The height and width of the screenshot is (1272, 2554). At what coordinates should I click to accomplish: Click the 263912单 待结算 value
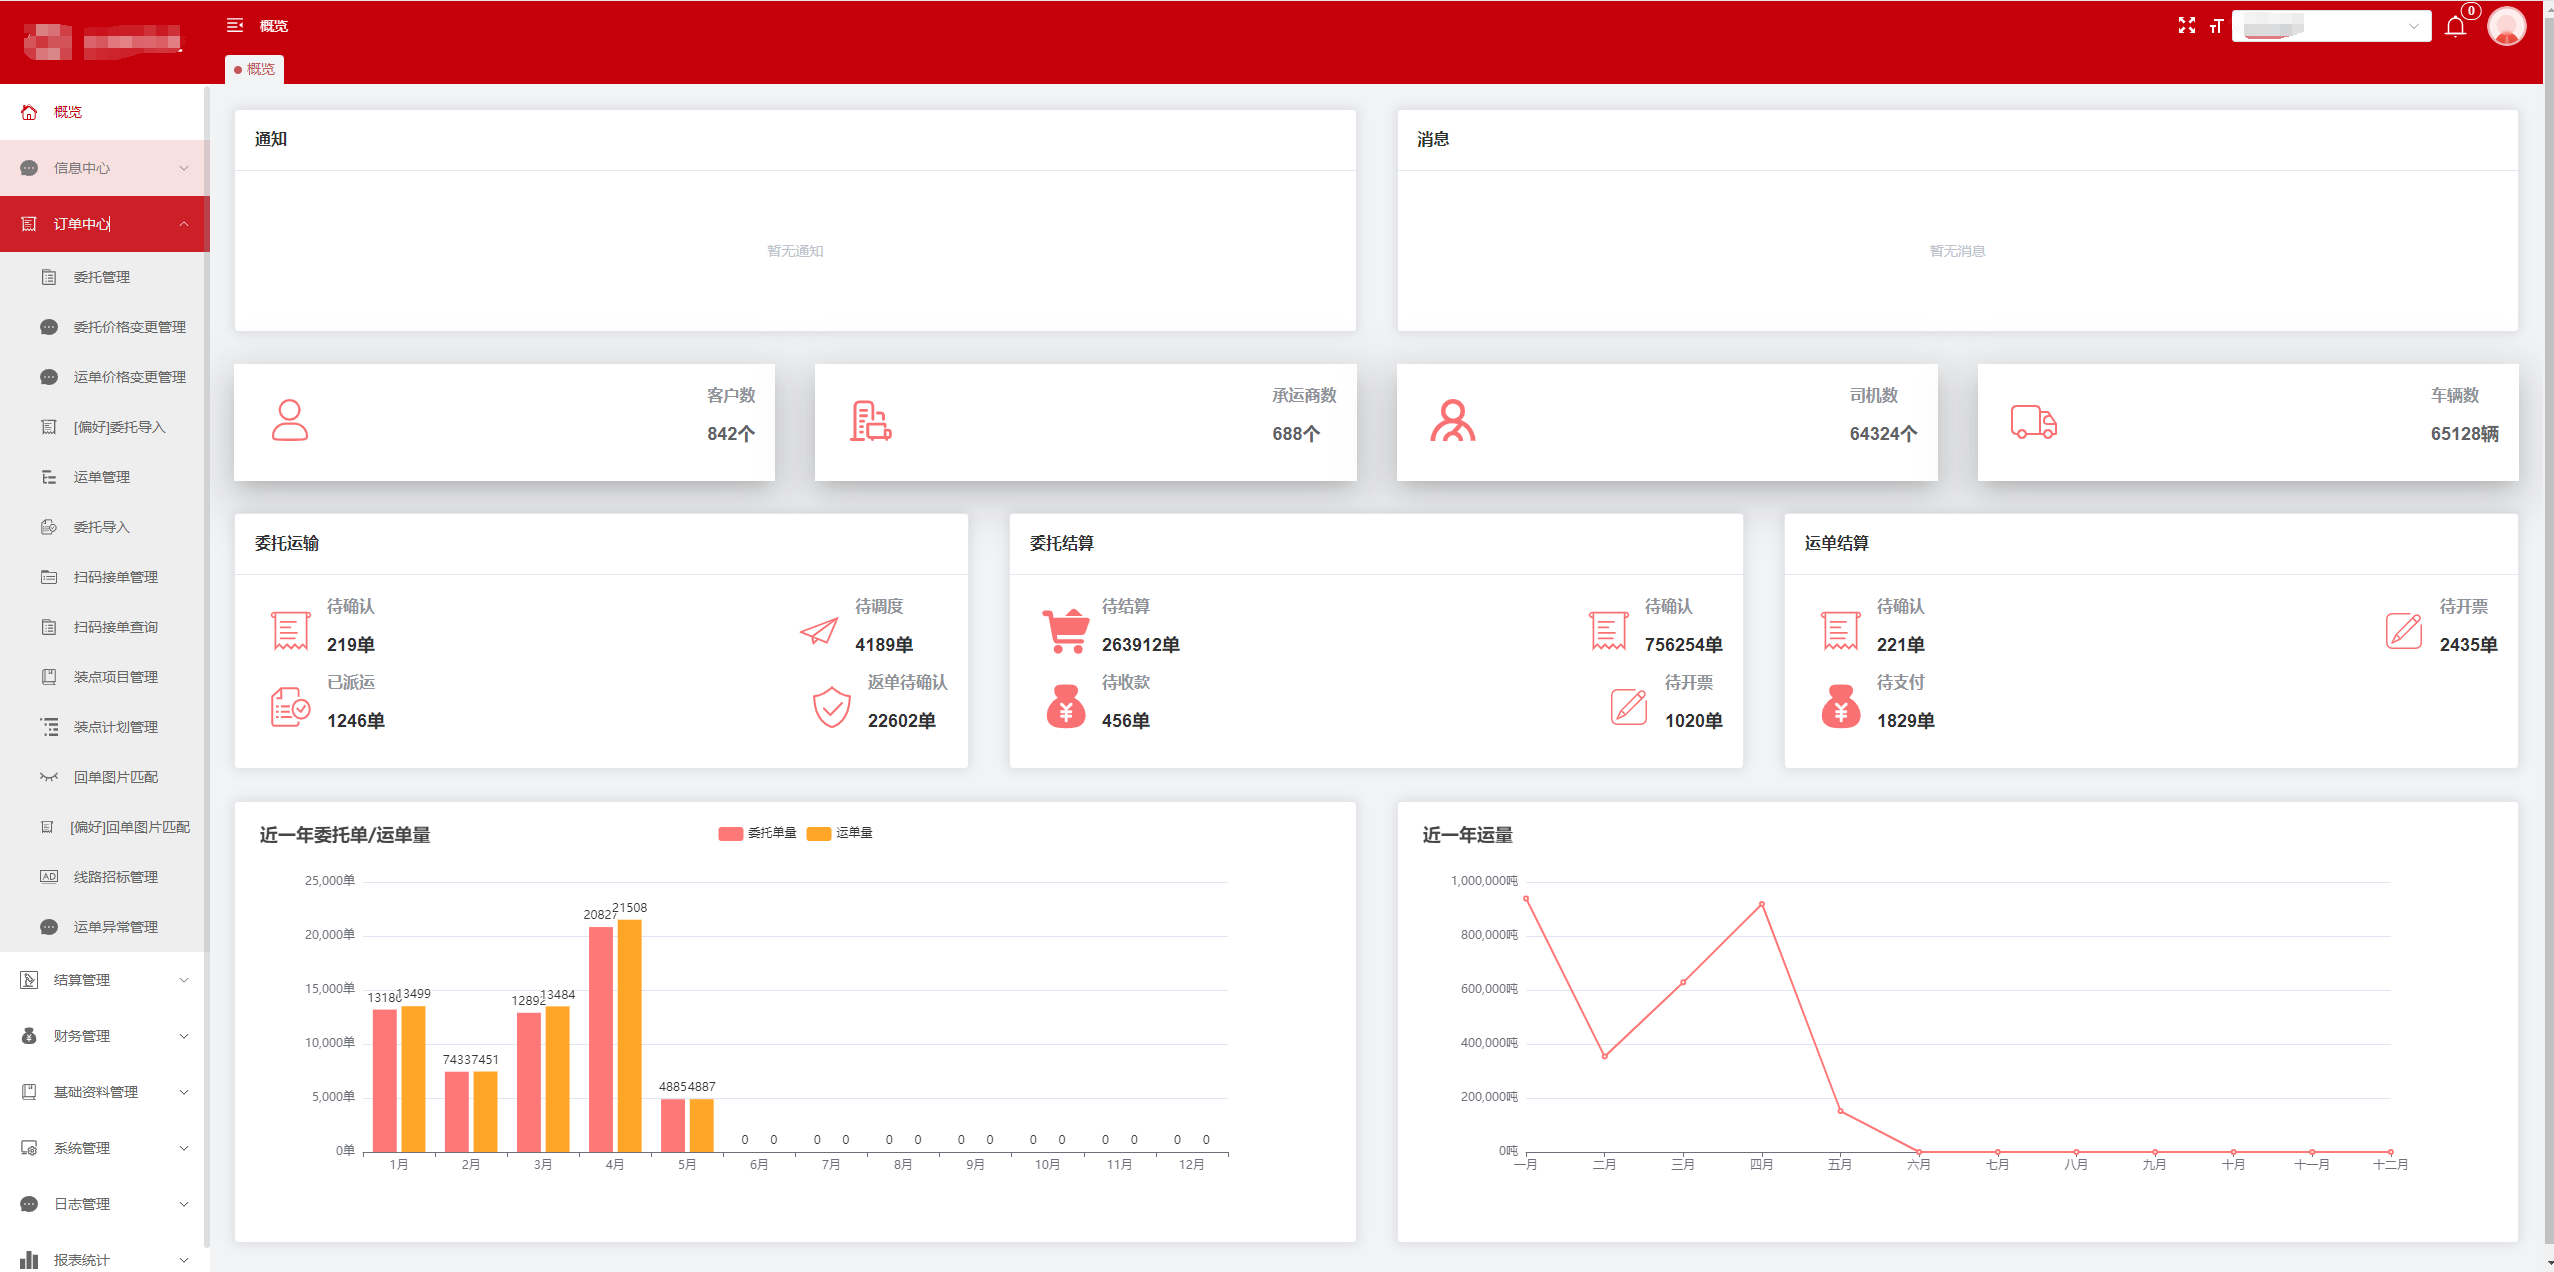tap(1140, 645)
